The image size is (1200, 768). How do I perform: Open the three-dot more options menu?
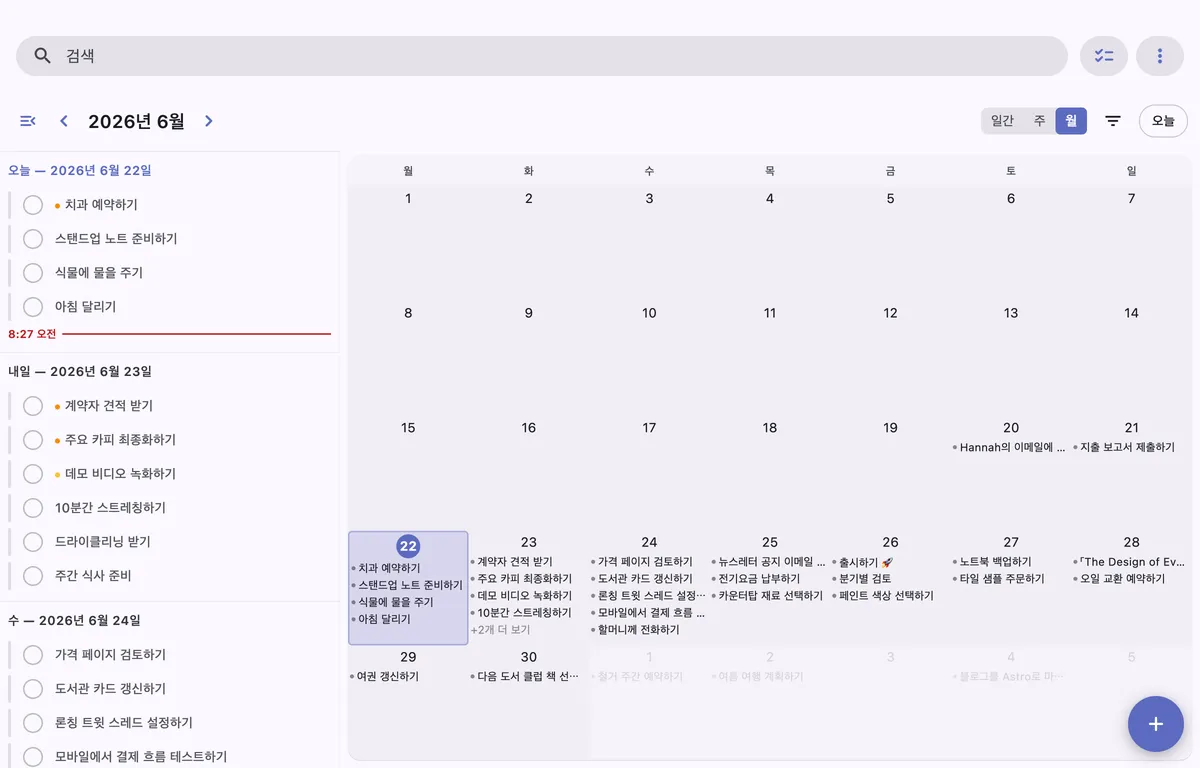(1160, 56)
